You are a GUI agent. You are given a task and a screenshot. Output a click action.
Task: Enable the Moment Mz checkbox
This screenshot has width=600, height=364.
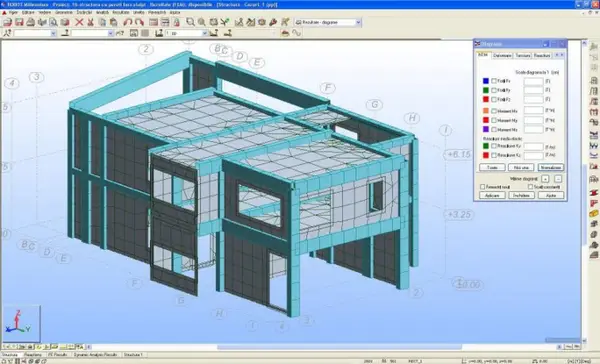pos(494,130)
